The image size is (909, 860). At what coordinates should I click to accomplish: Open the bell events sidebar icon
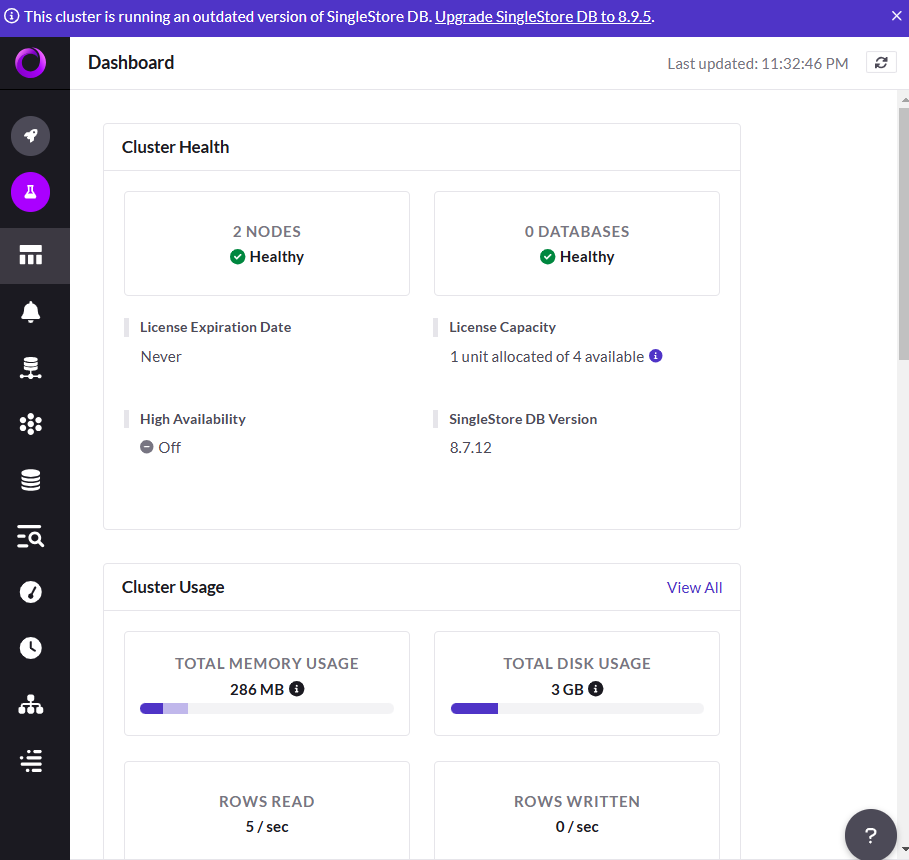31,312
